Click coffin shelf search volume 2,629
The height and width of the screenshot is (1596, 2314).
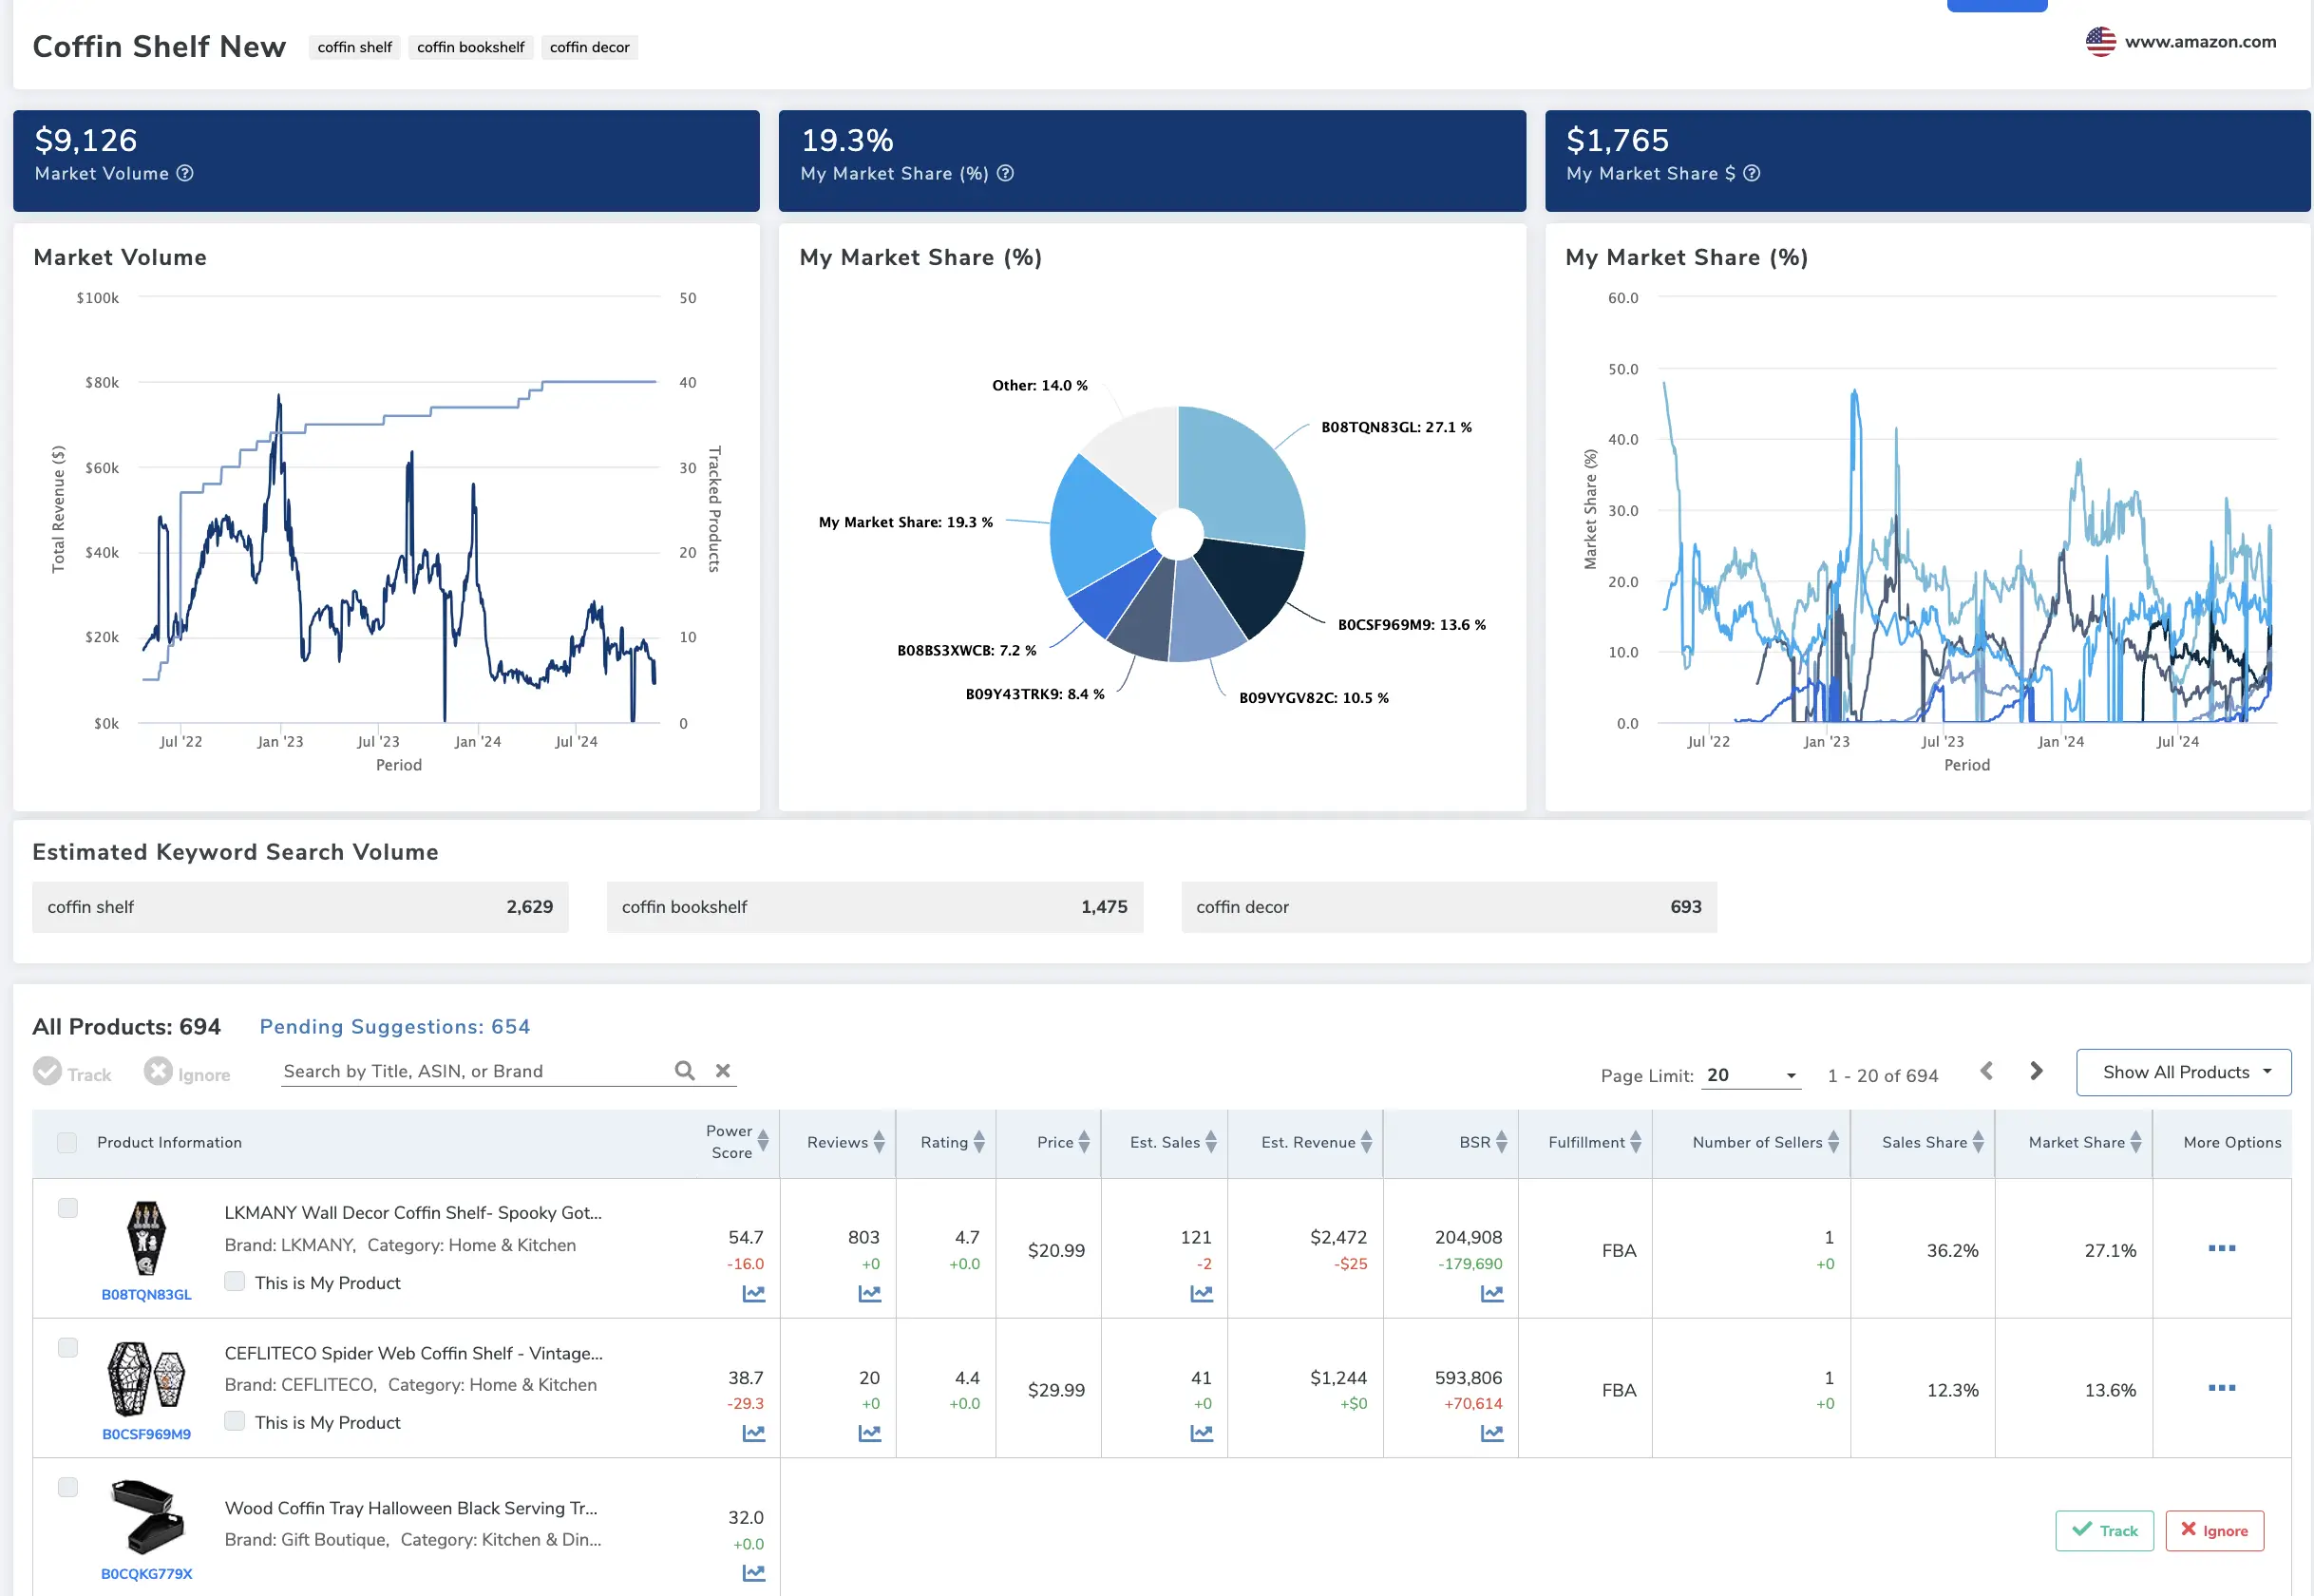pyautogui.click(x=300, y=907)
